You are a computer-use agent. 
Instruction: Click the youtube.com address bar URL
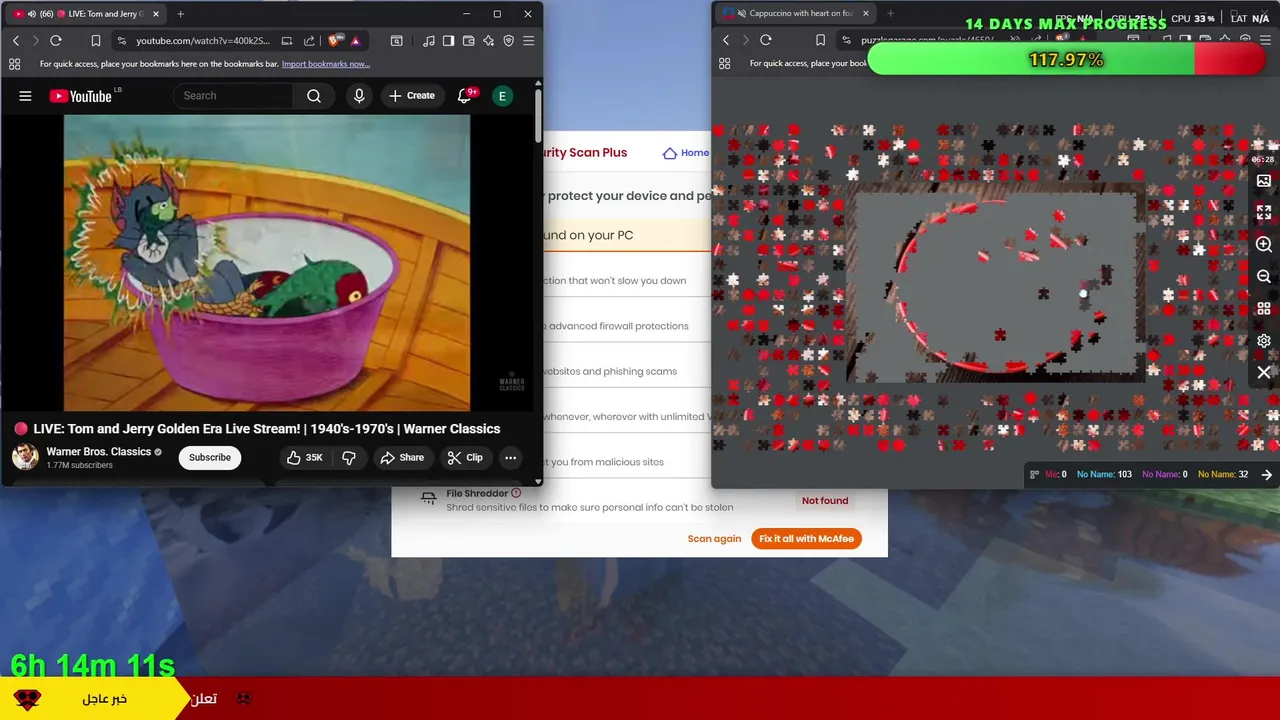click(203, 41)
